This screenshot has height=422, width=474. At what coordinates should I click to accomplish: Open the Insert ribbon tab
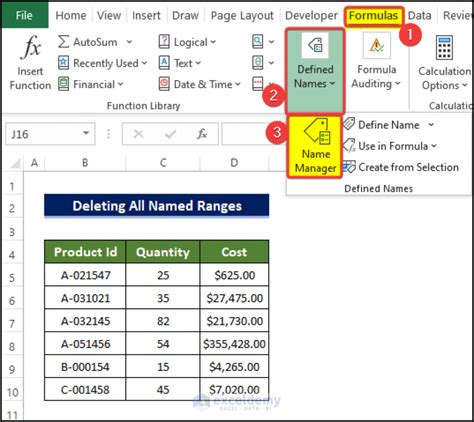146,15
